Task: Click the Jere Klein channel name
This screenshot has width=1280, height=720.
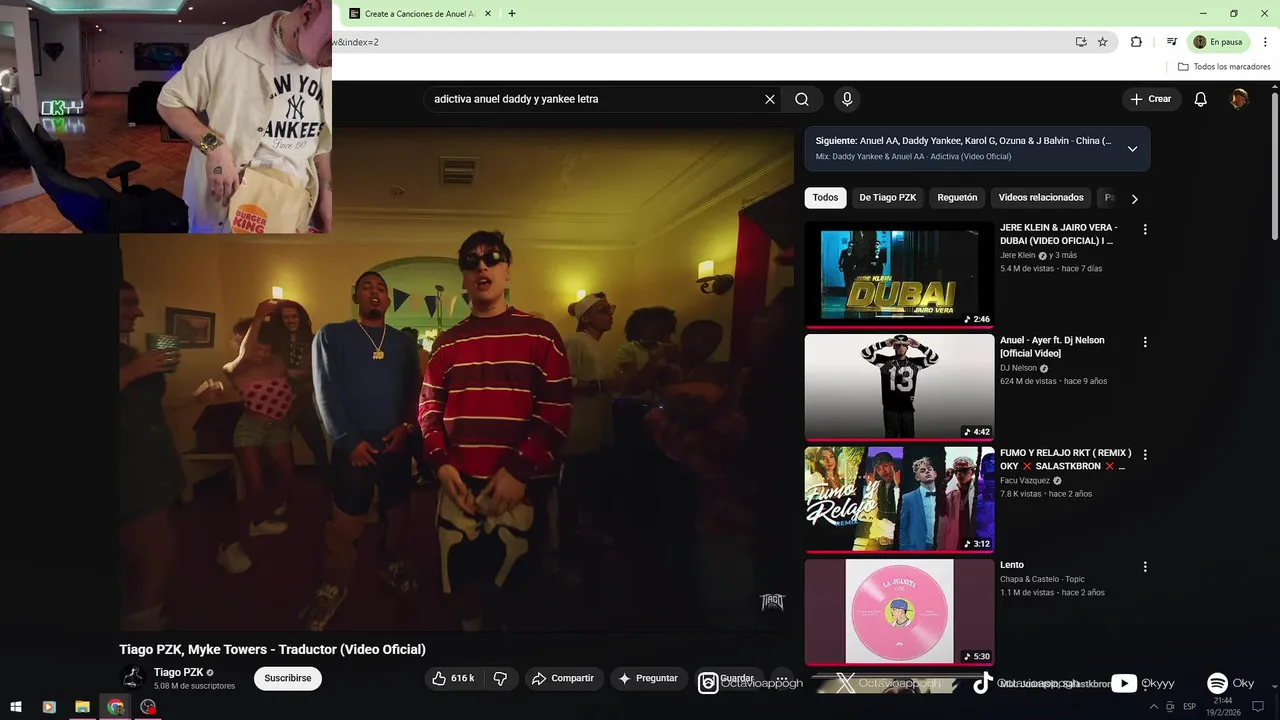Action: click(x=1018, y=255)
